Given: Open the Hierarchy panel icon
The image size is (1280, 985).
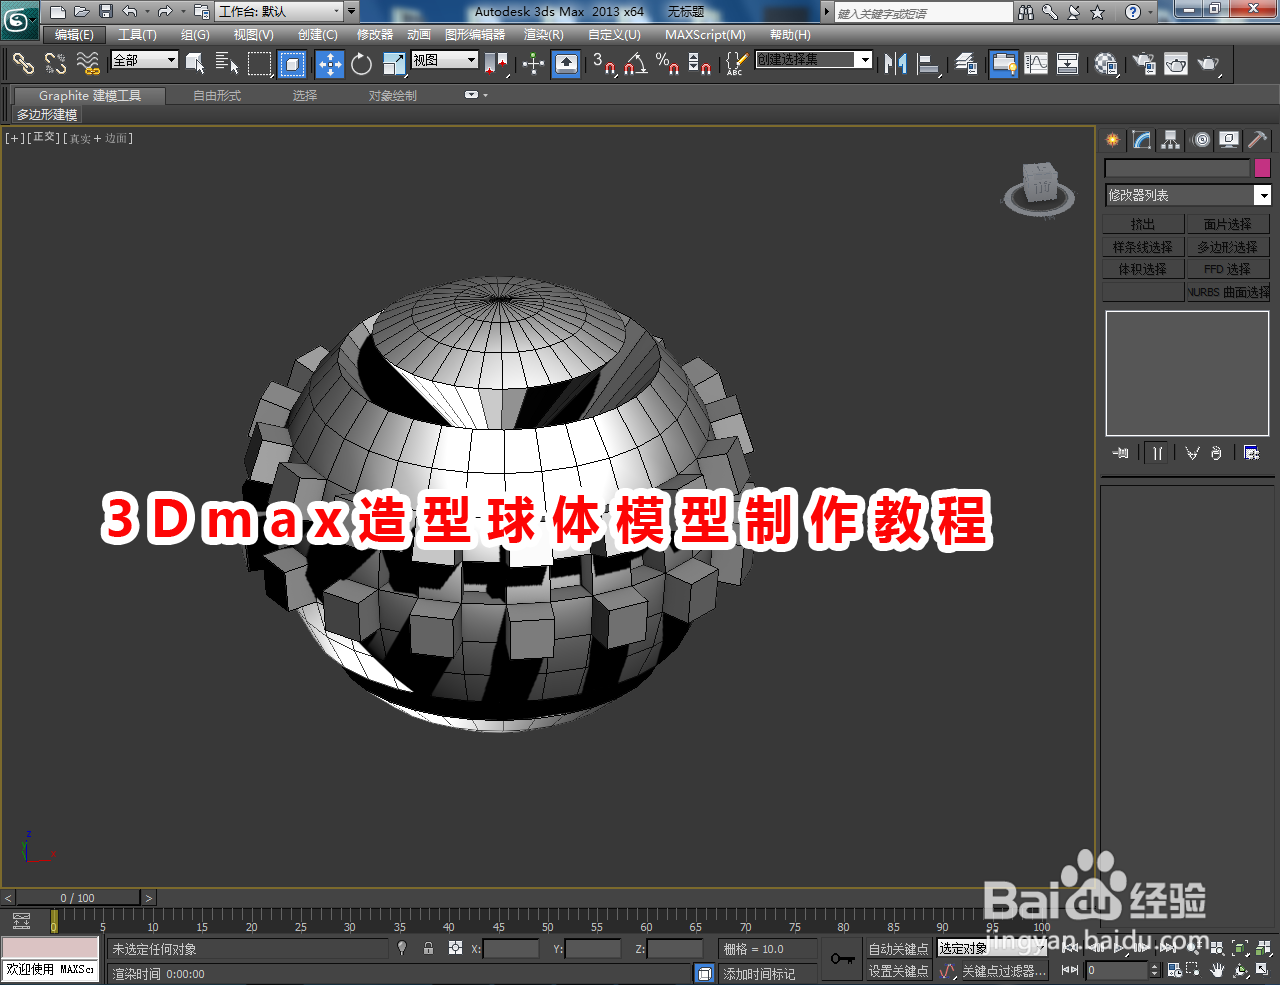Looking at the screenshot, I should (x=1170, y=140).
